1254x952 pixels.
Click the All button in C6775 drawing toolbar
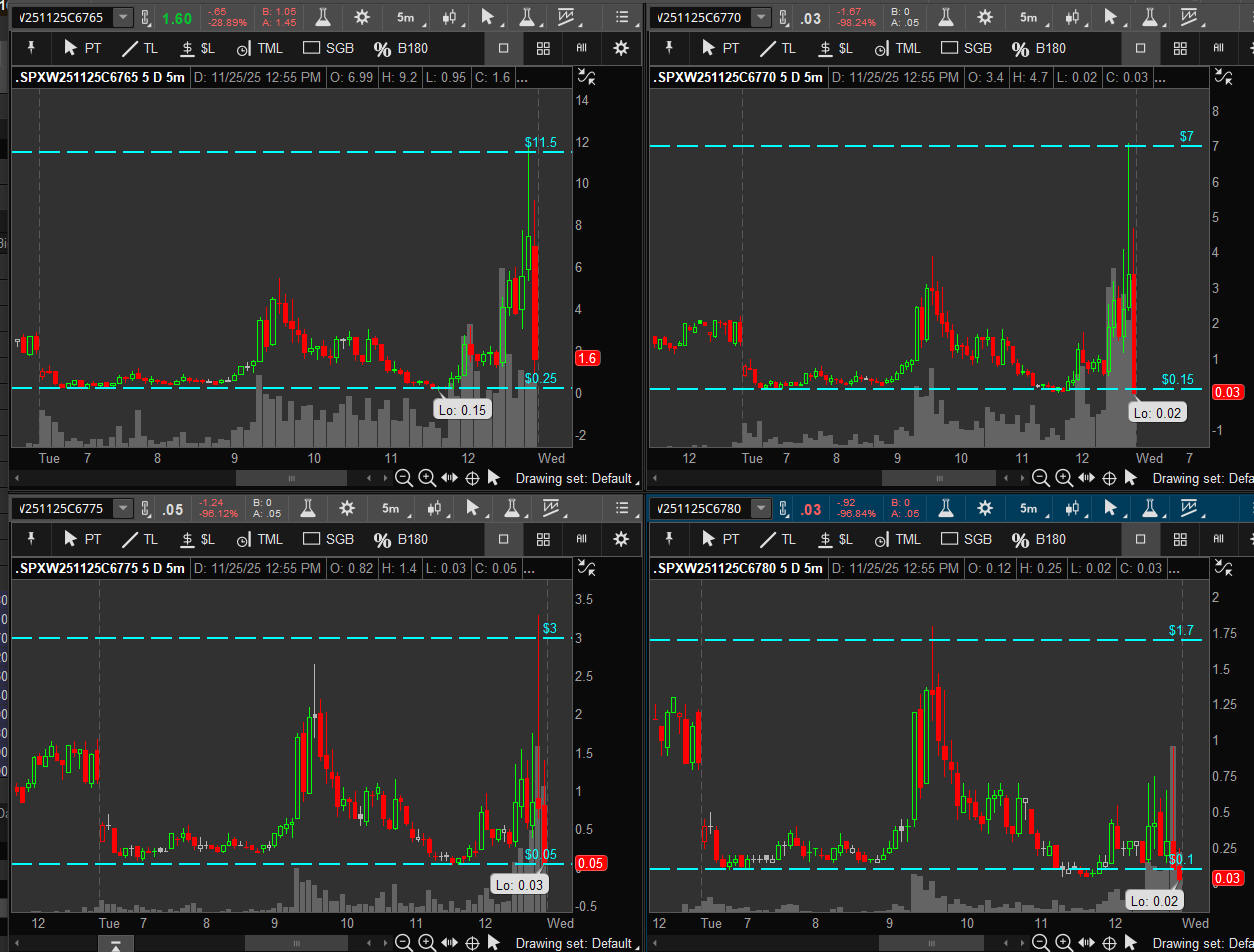pyautogui.click(x=581, y=539)
